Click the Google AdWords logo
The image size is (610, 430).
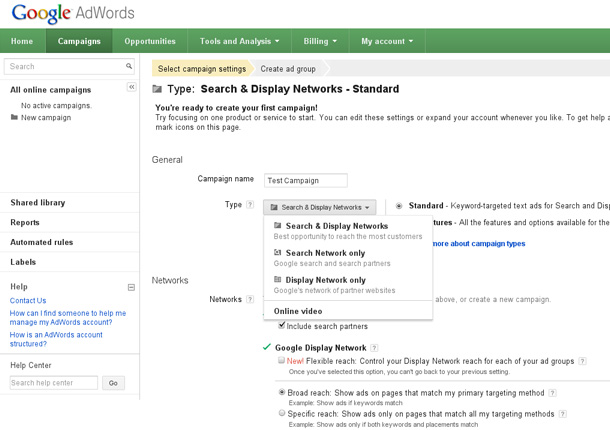(73, 13)
